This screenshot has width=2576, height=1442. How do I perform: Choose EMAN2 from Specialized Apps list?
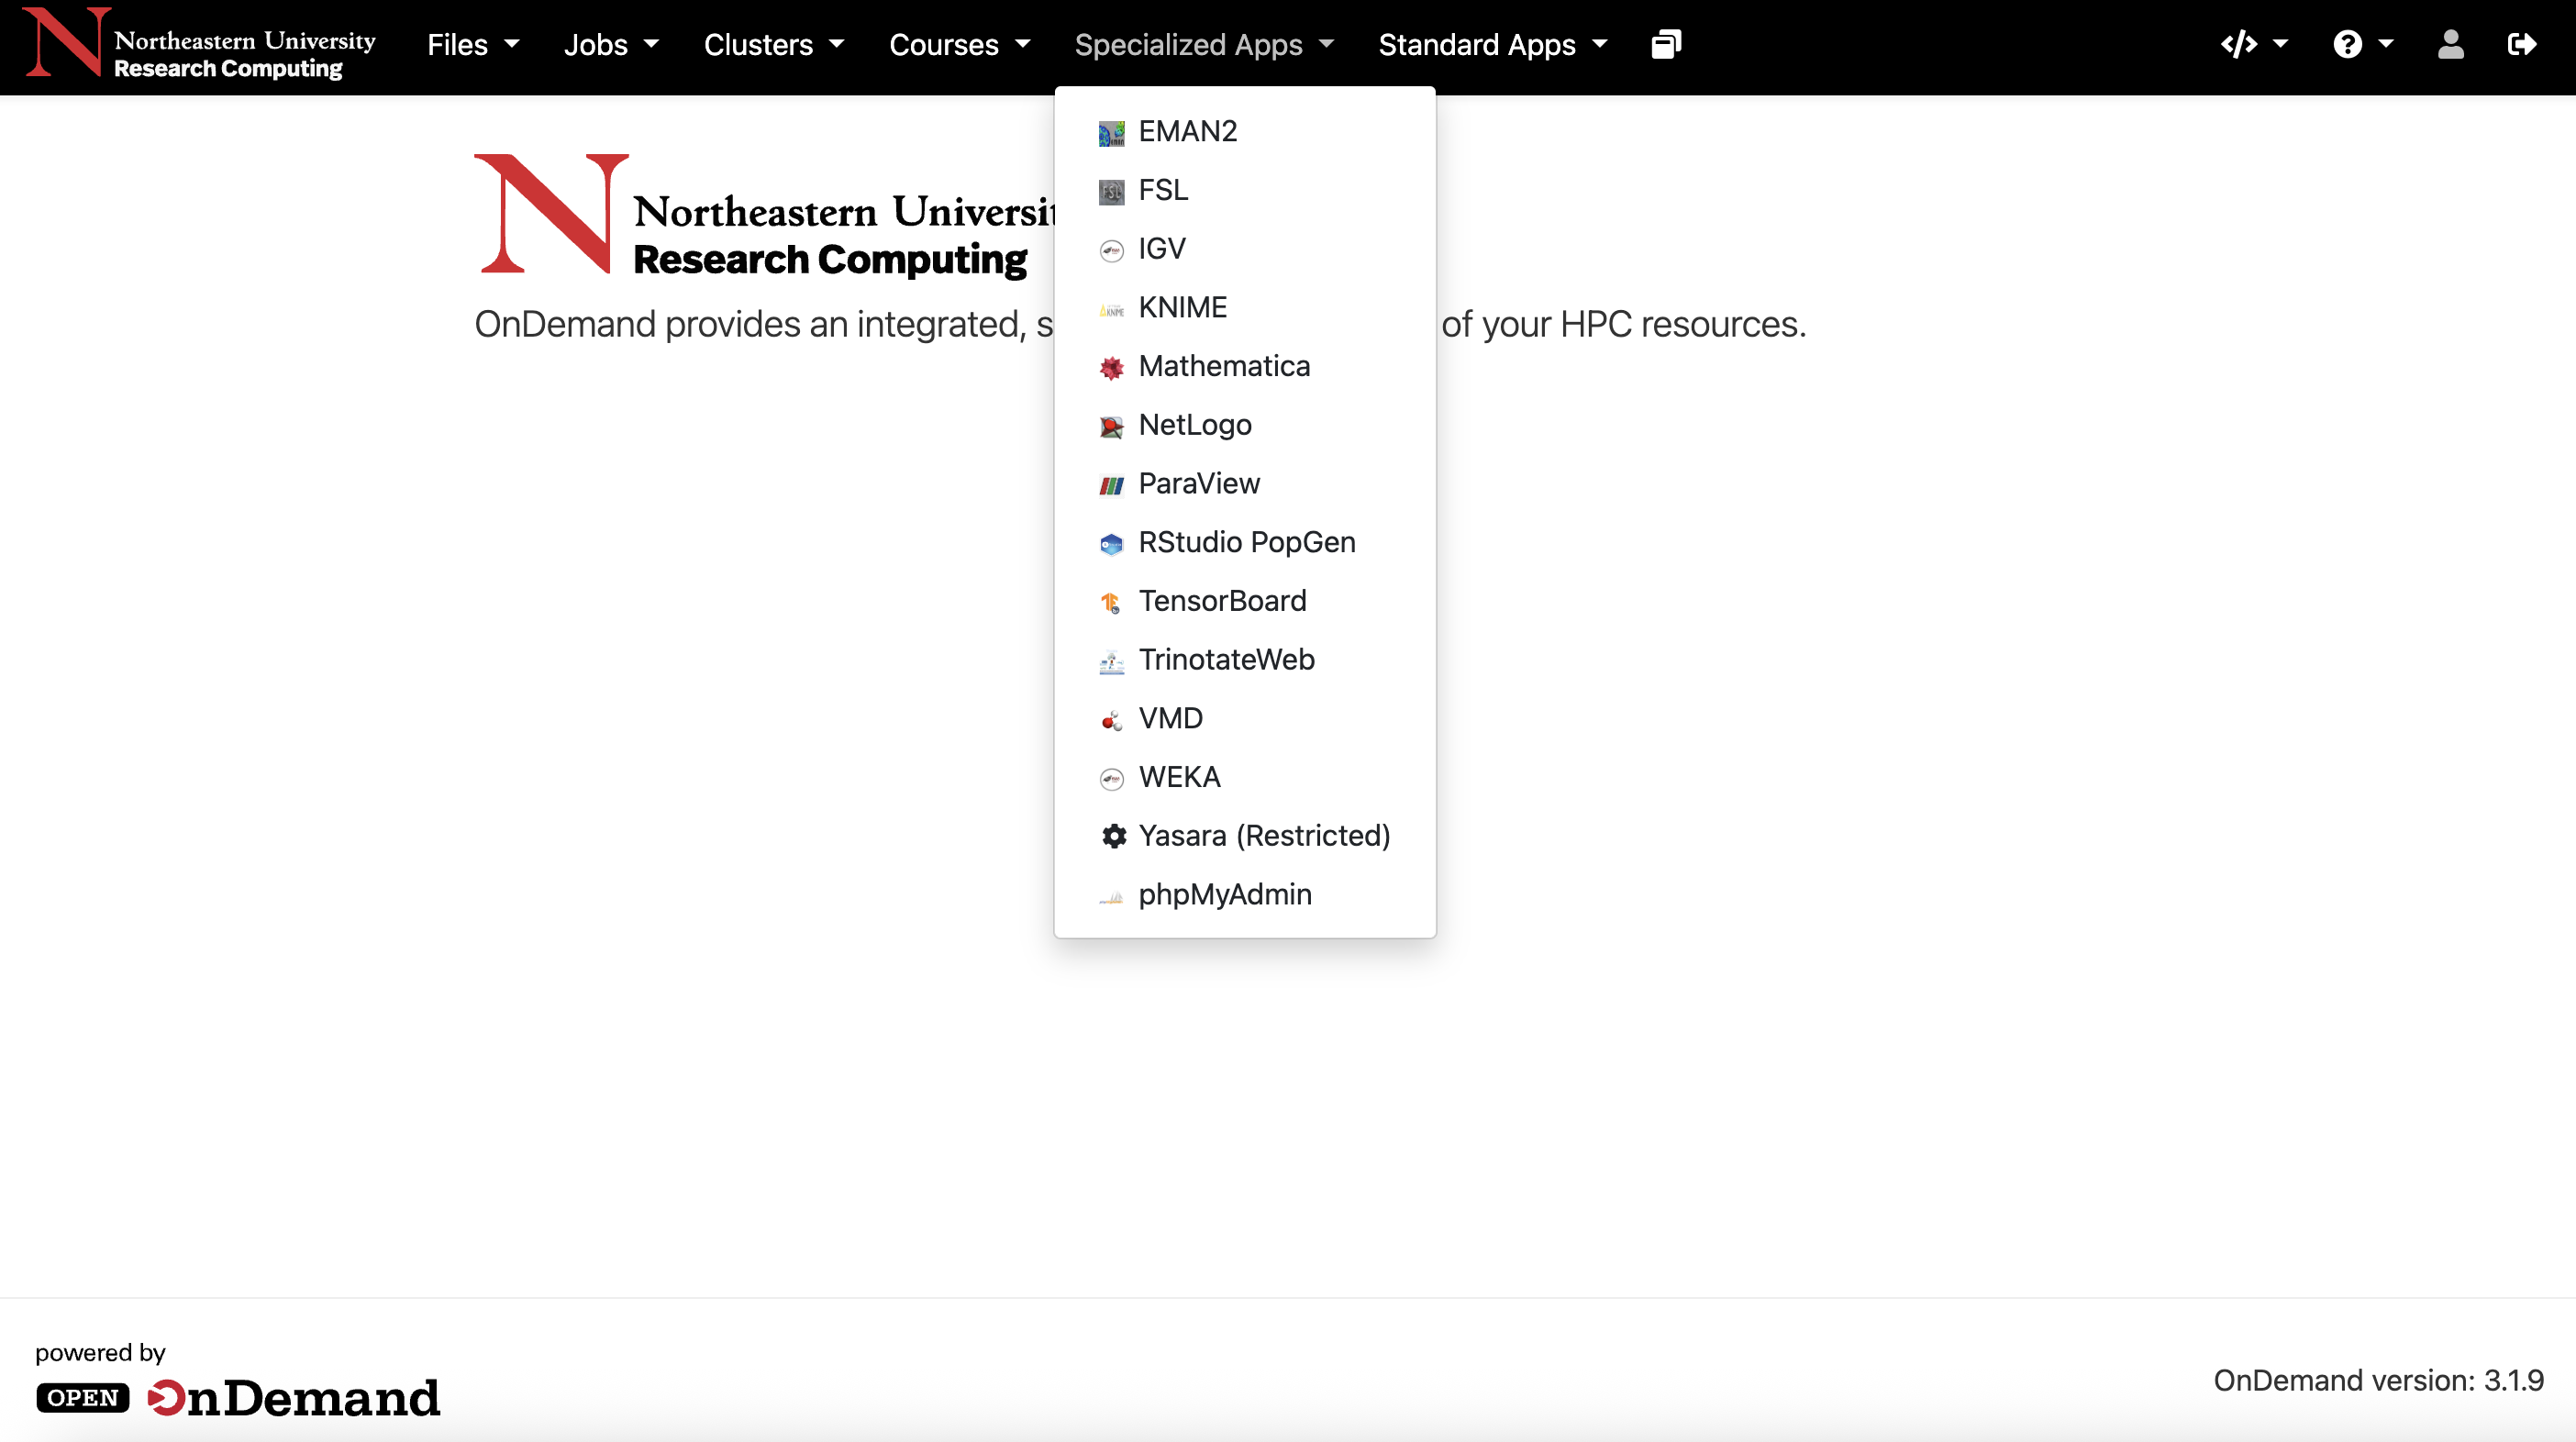coord(1187,131)
